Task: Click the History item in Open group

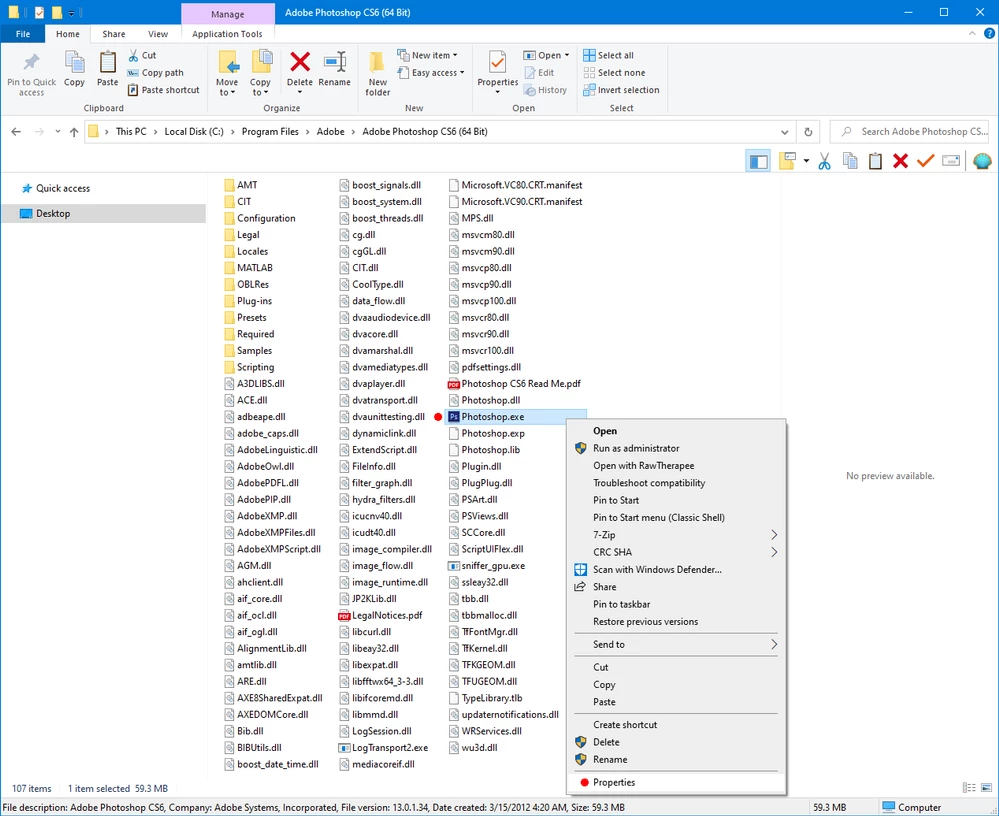Action: pyautogui.click(x=545, y=90)
